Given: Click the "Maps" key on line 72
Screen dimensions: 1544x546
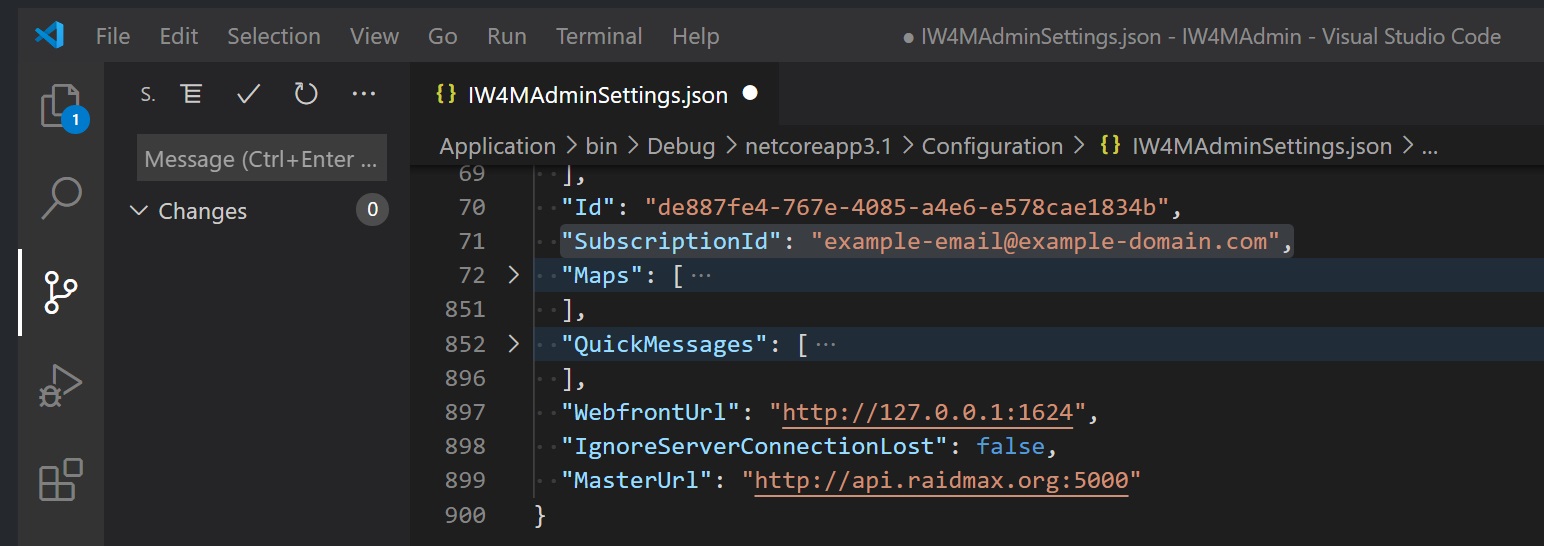Looking at the screenshot, I should coord(602,275).
